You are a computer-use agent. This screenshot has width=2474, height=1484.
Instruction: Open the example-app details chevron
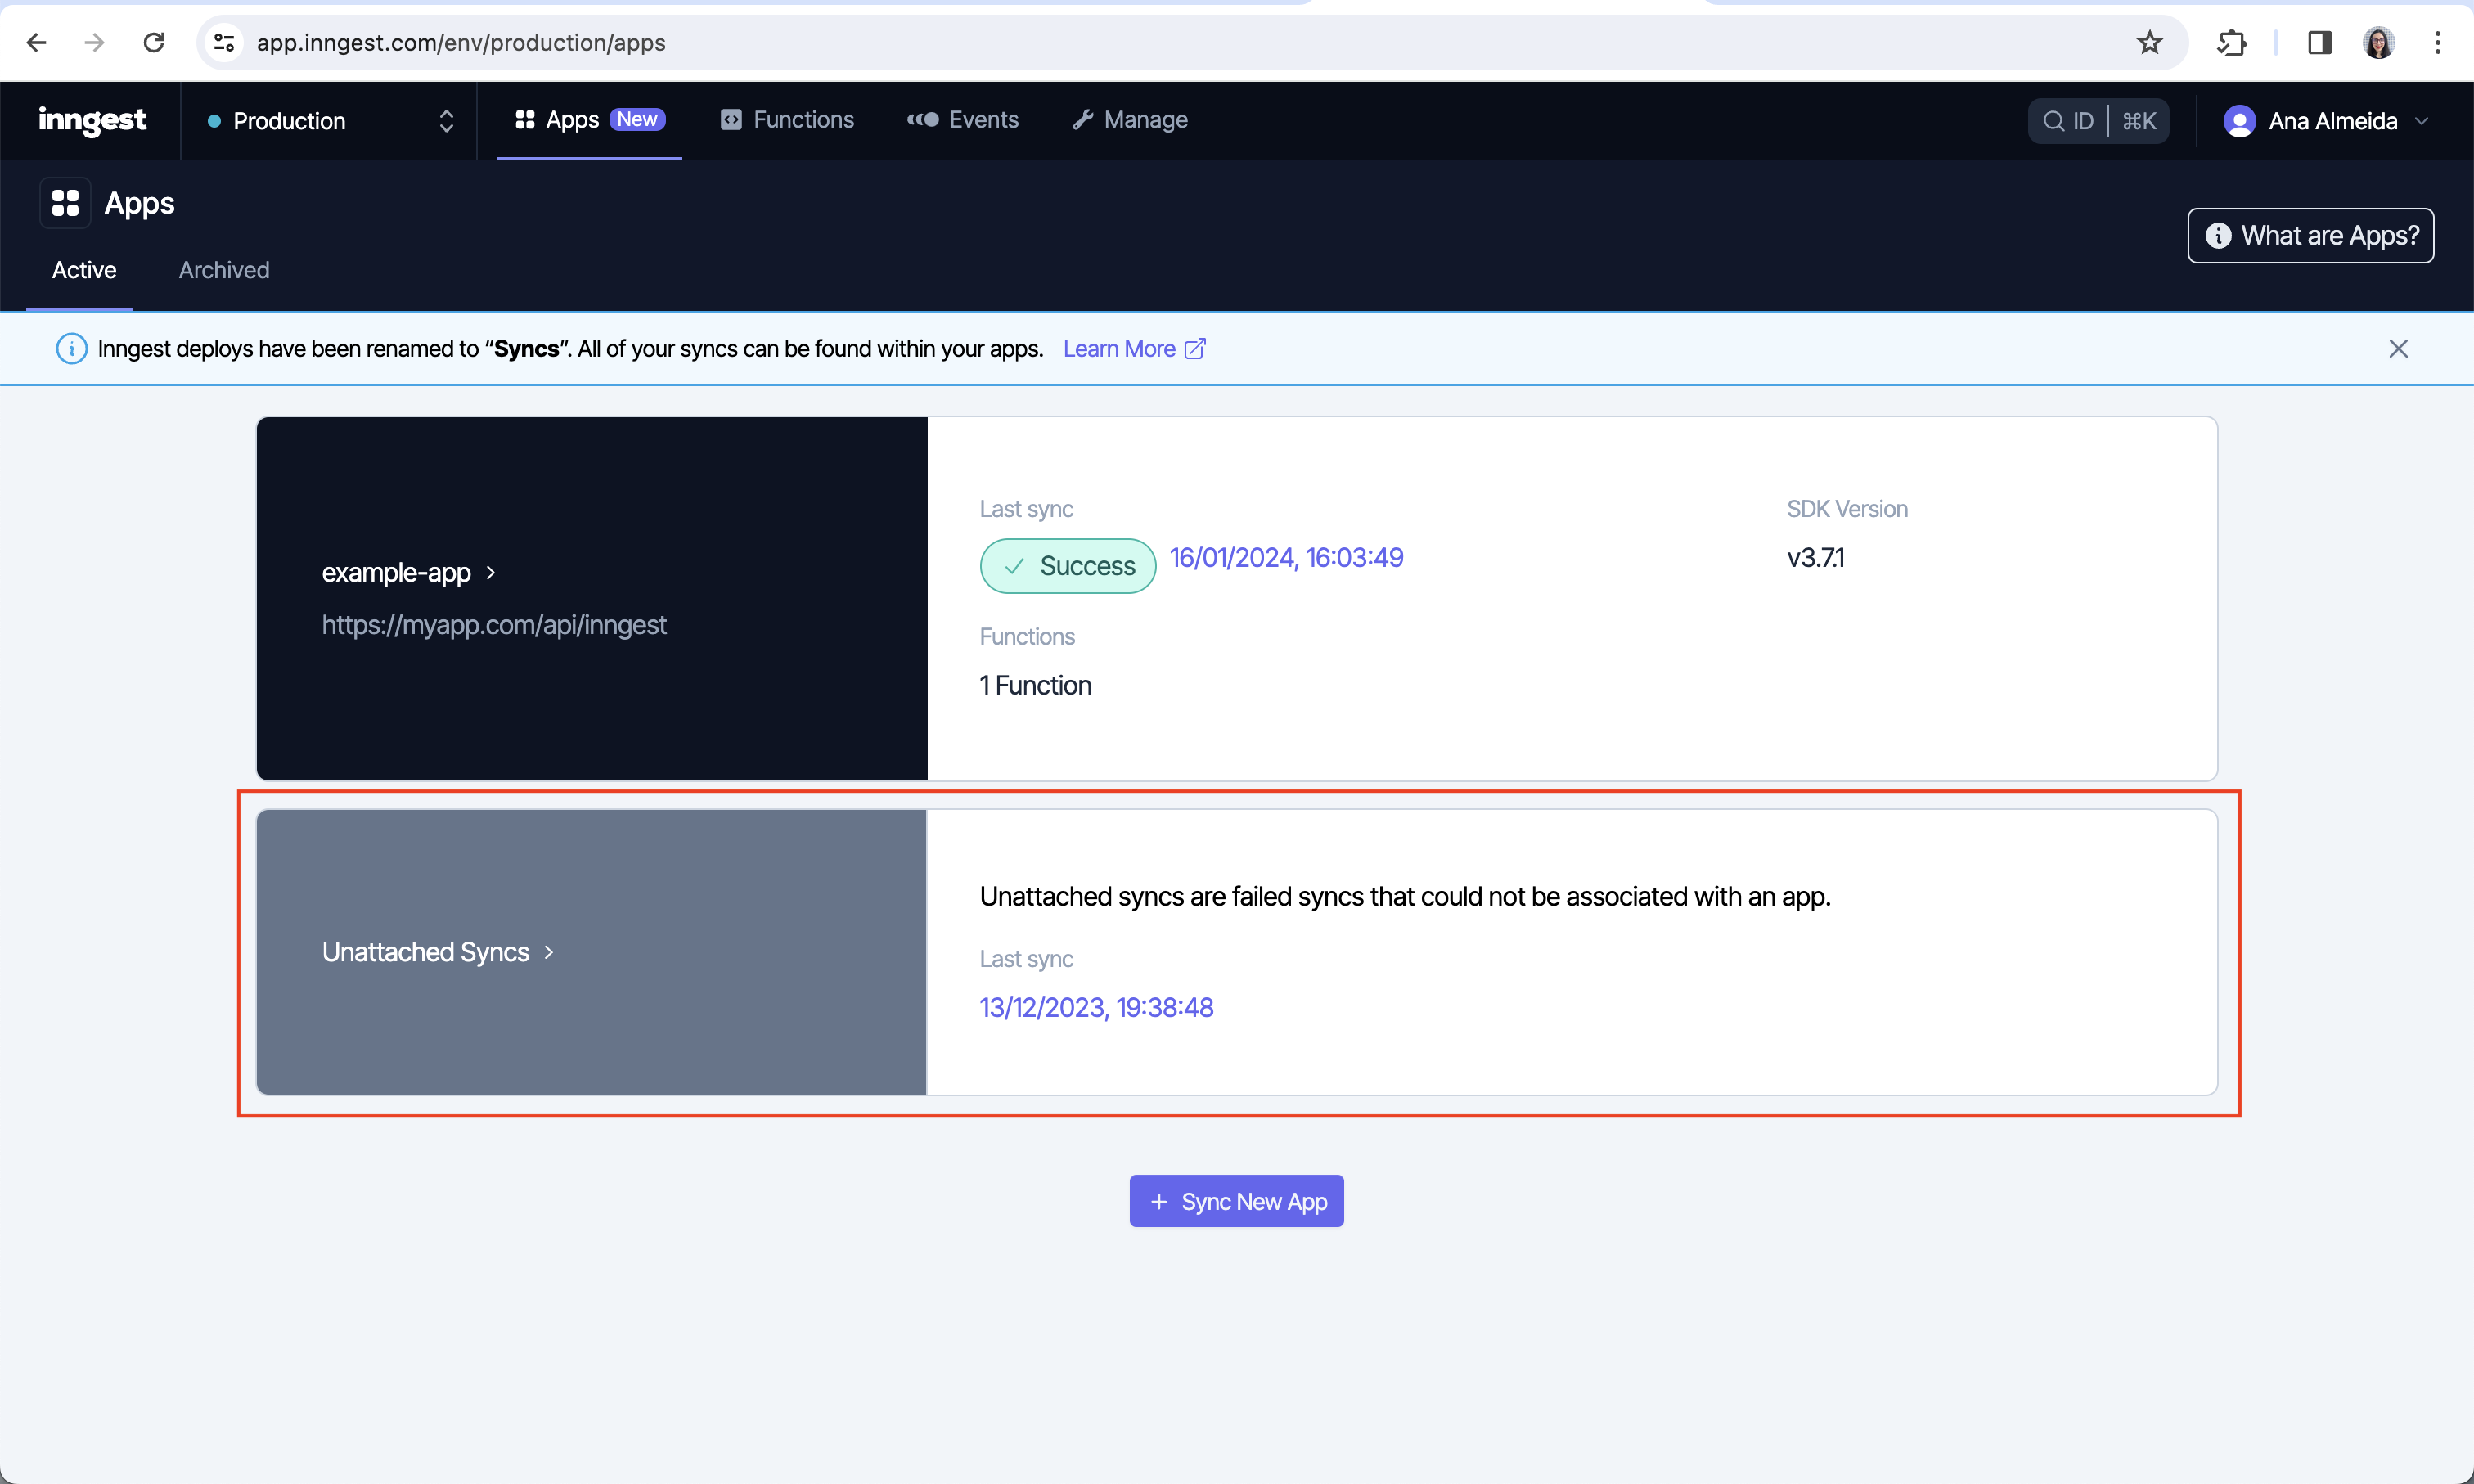491,573
